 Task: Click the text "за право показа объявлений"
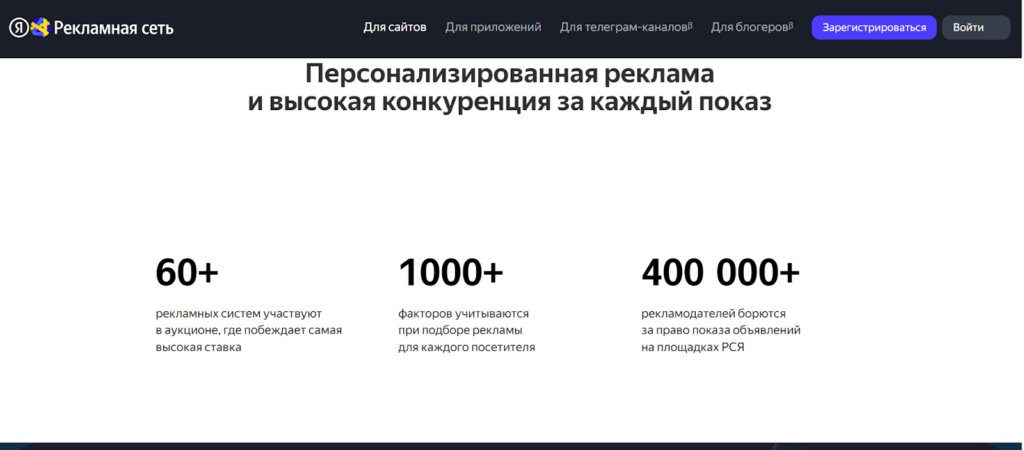pyautogui.click(x=721, y=330)
